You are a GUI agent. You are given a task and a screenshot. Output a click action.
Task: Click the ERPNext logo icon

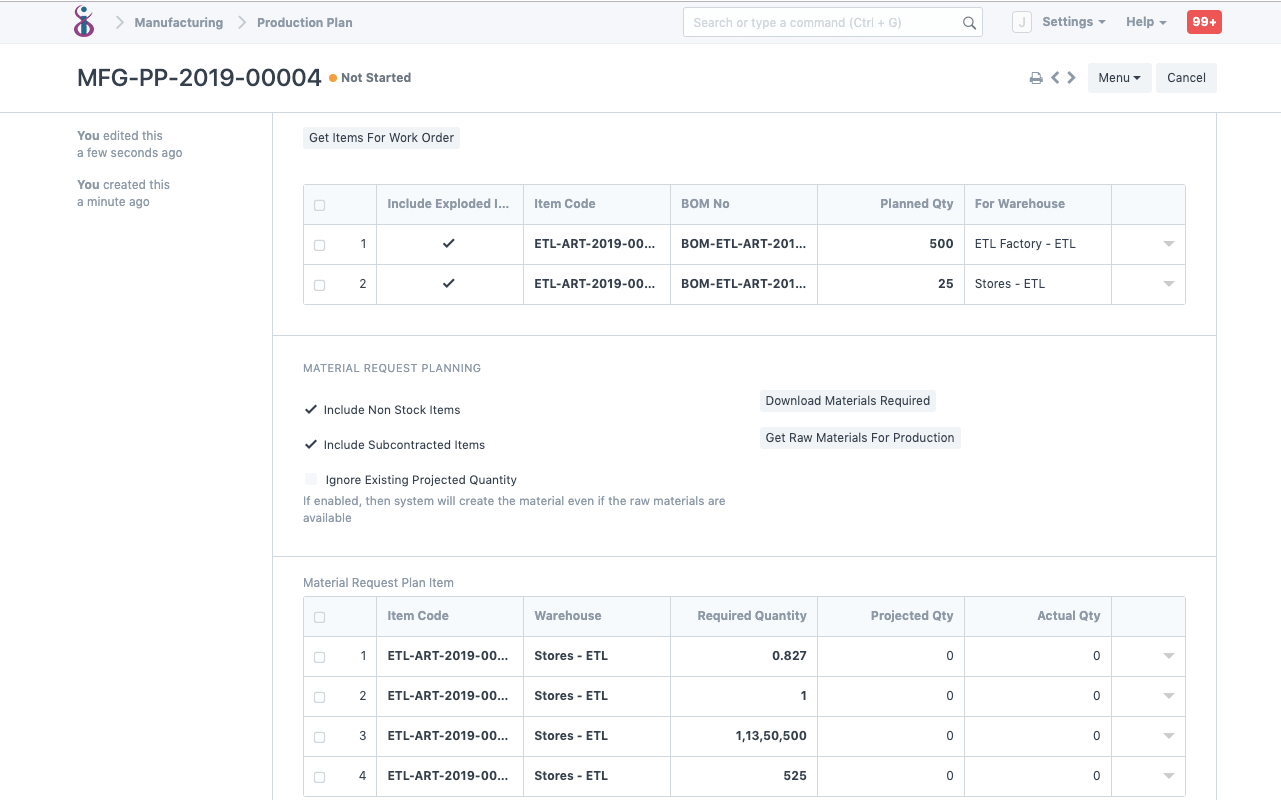tap(84, 21)
